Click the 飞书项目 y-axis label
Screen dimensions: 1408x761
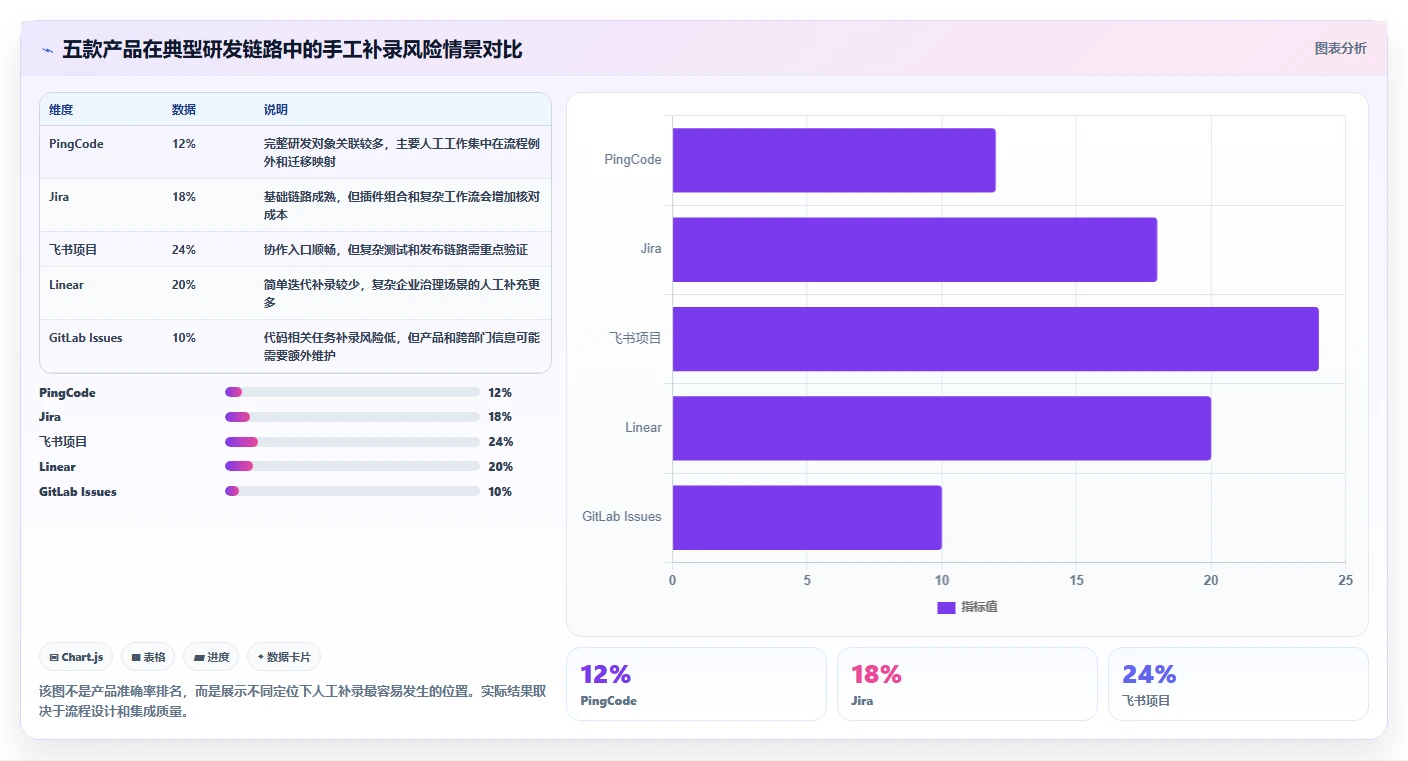coord(636,338)
